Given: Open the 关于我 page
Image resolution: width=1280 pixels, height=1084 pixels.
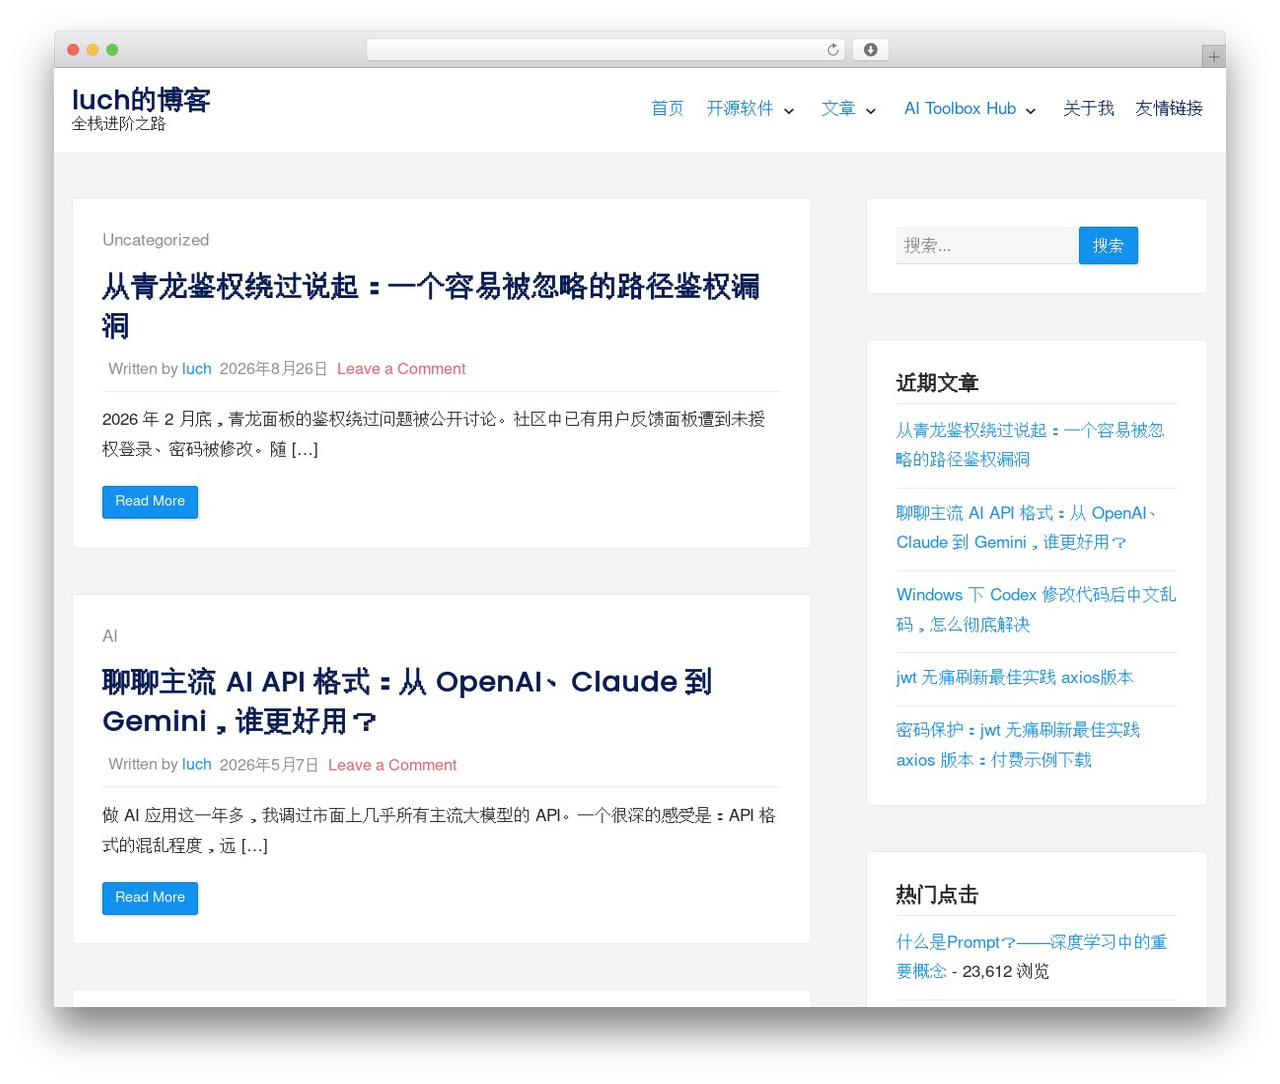Looking at the screenshot, I should (1088, 109).
